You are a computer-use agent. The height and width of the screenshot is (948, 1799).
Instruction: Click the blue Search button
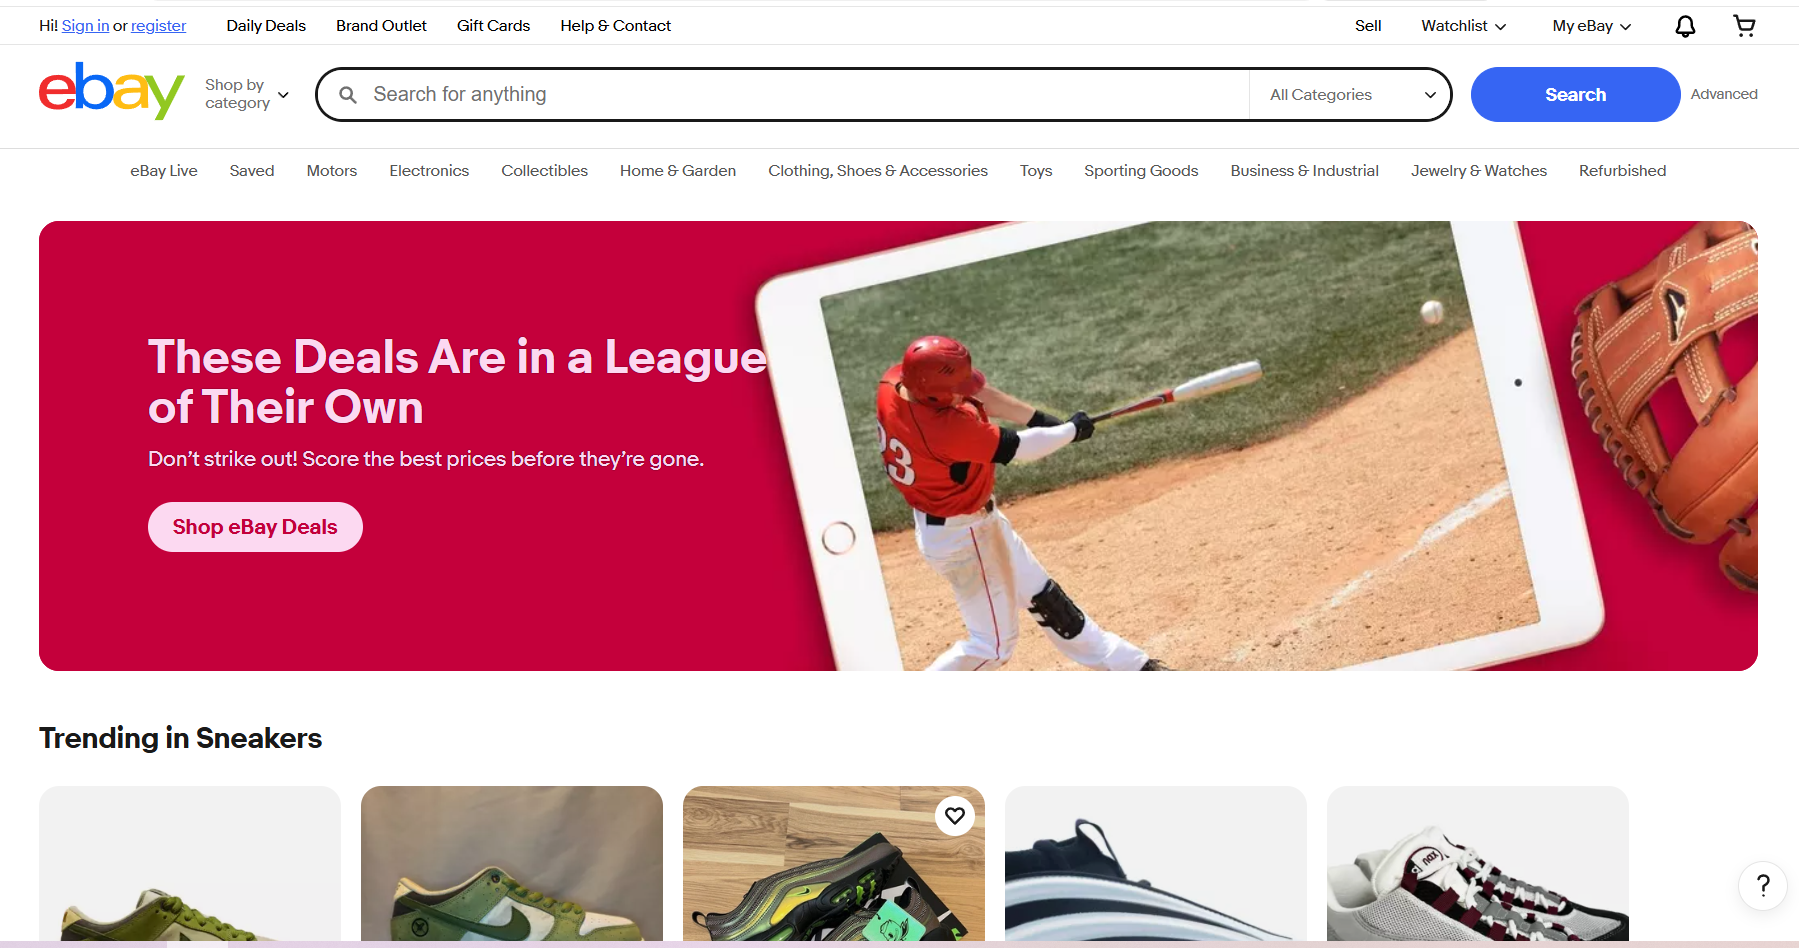pos(1575,95)
